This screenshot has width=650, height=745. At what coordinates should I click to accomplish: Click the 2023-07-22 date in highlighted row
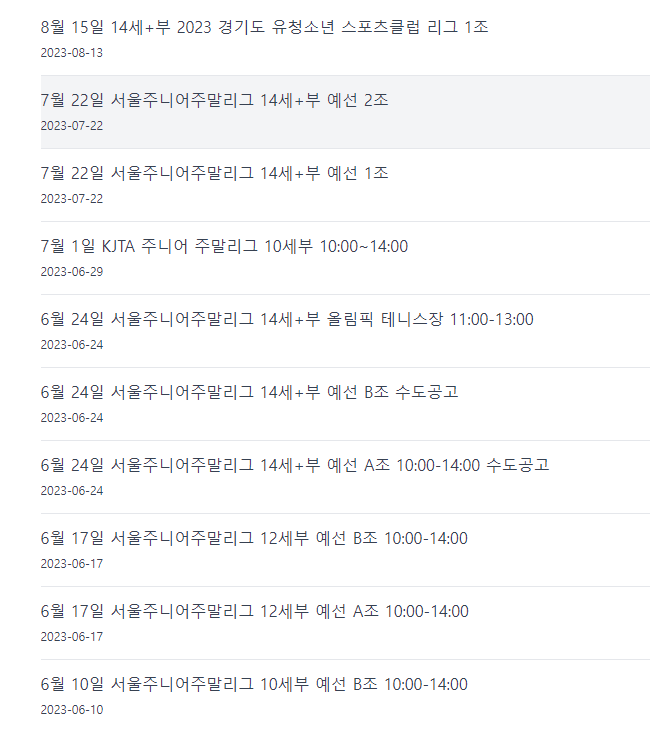click(72, 126)
